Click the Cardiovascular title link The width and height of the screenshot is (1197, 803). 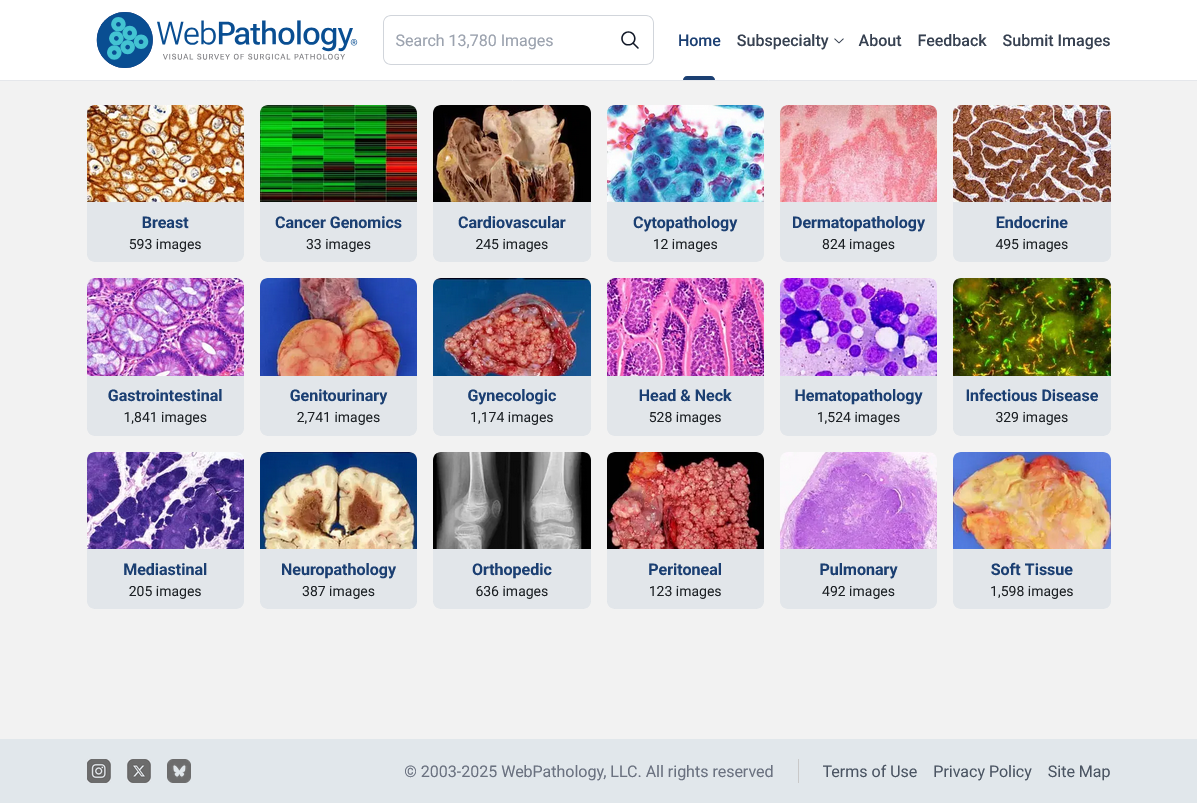(x=511, y=222)
